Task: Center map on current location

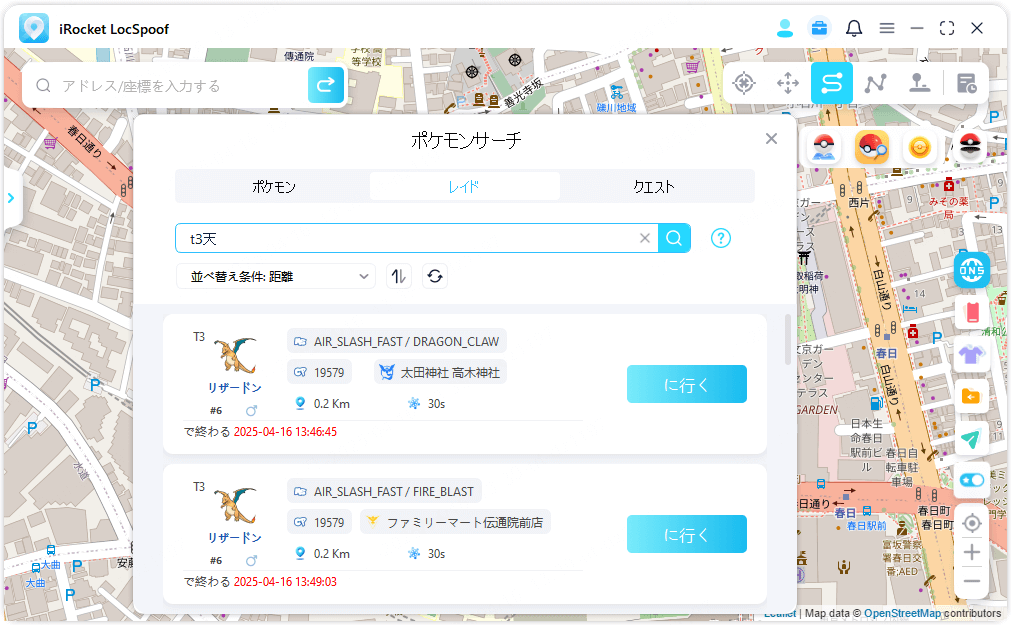Action: click(972, 523)
